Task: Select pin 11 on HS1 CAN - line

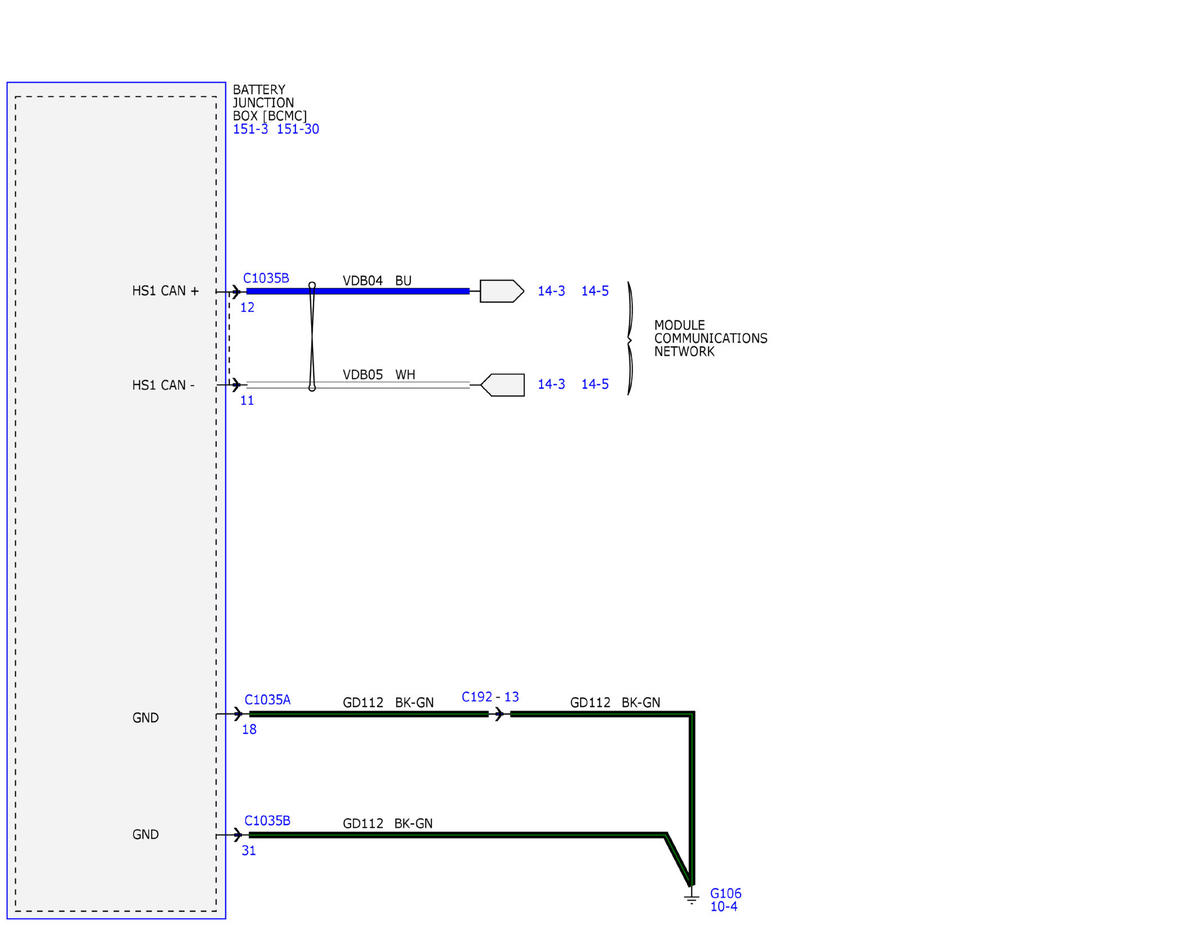Action: tap(247, 400)
